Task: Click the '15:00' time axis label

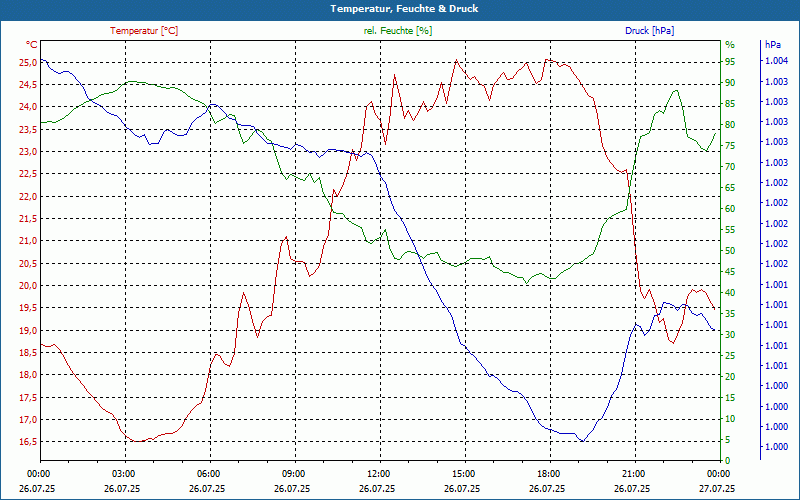Action: pyautogui.click(x=462, y=474)
